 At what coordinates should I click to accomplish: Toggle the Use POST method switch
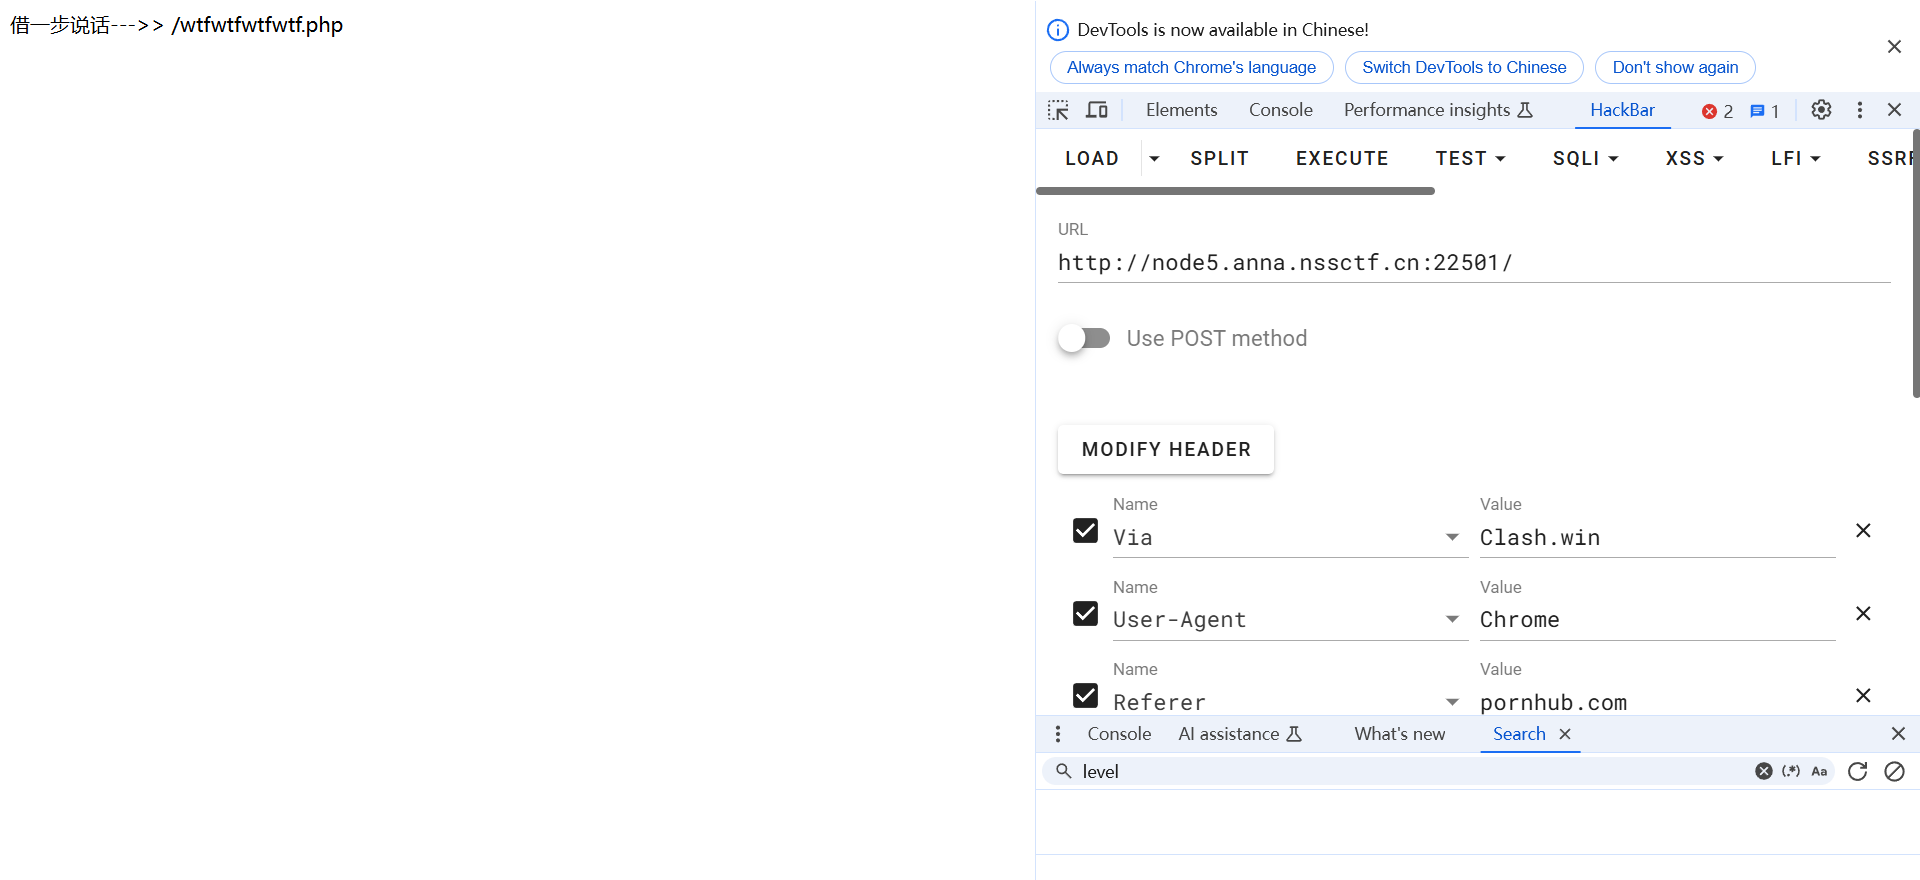pyautogui.click(x=1084, y=338)
